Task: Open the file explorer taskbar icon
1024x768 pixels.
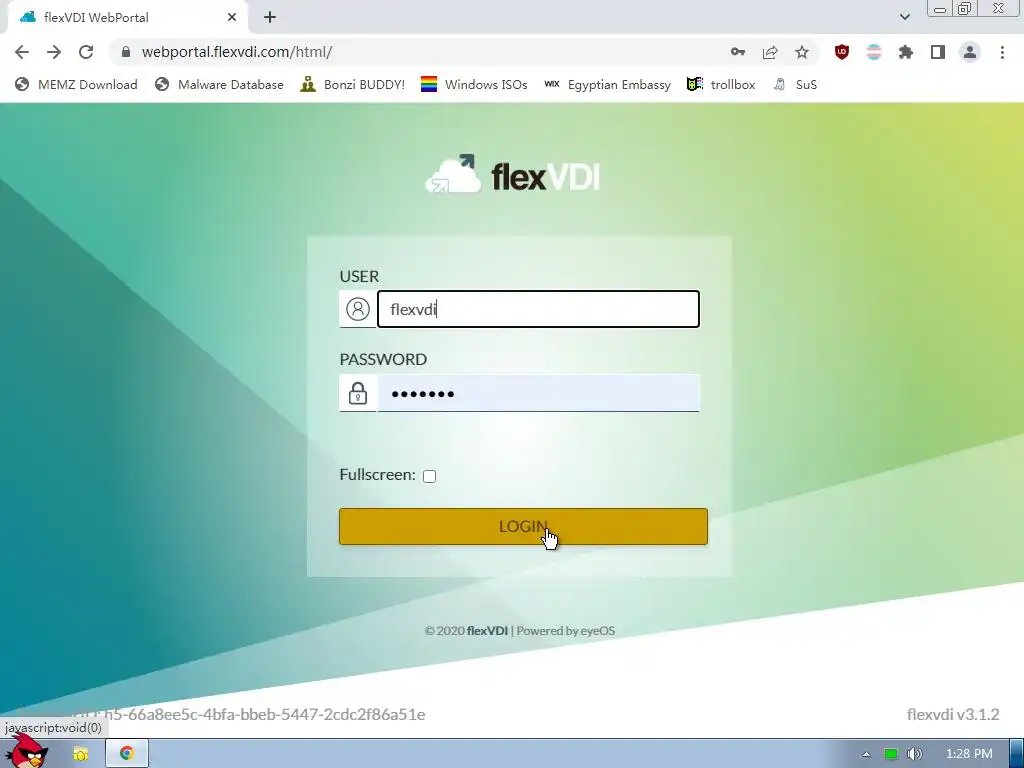Action: point(80,754)
